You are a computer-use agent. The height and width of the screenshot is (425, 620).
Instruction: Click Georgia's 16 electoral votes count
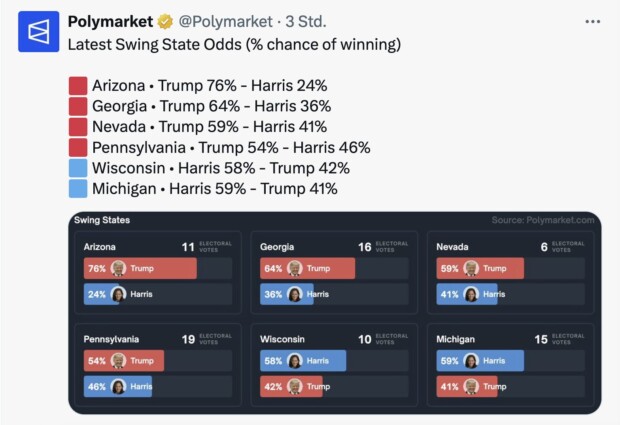point(365,247)
